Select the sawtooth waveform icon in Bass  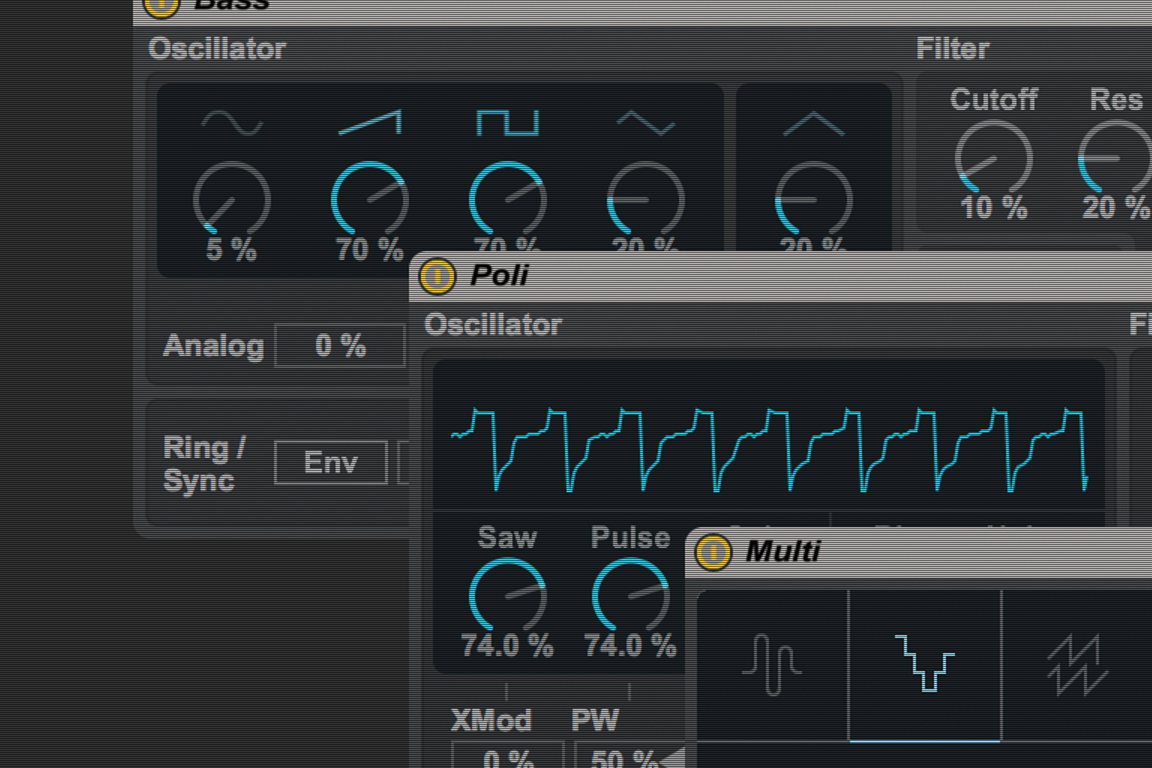coord(369,122)
